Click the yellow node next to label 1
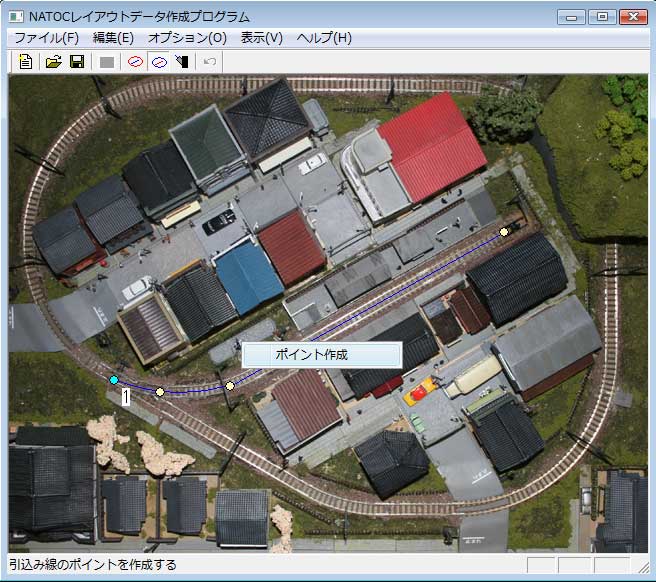The image size is (656, 582). point(160,392)
